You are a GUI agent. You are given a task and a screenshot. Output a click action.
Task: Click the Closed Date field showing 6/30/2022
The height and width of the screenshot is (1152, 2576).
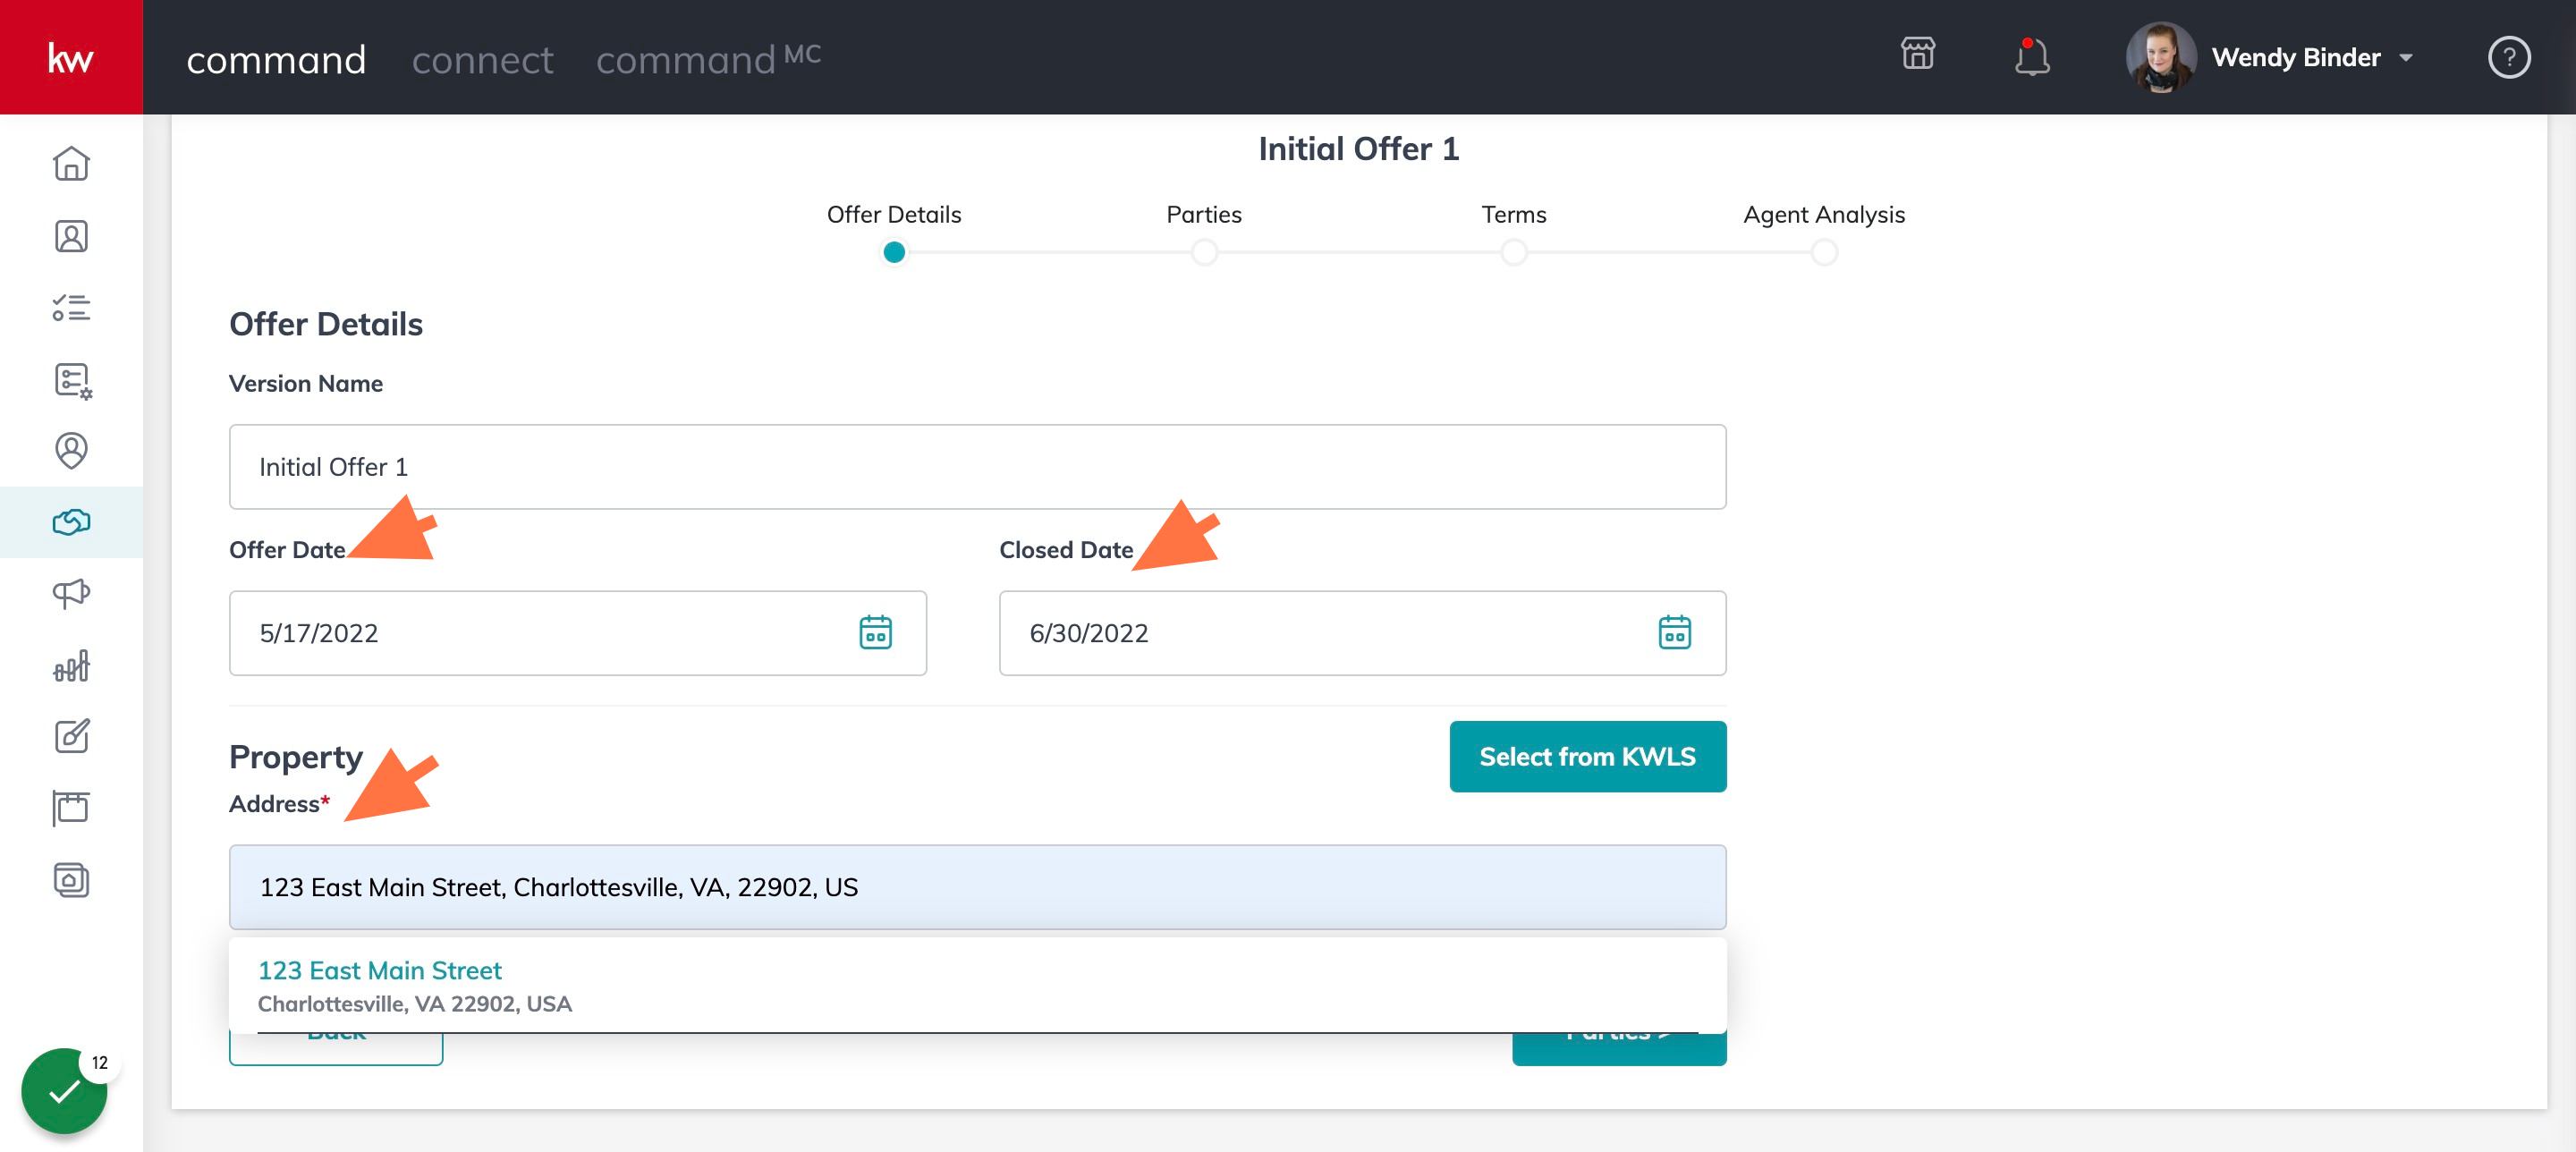coord(1362,633)
